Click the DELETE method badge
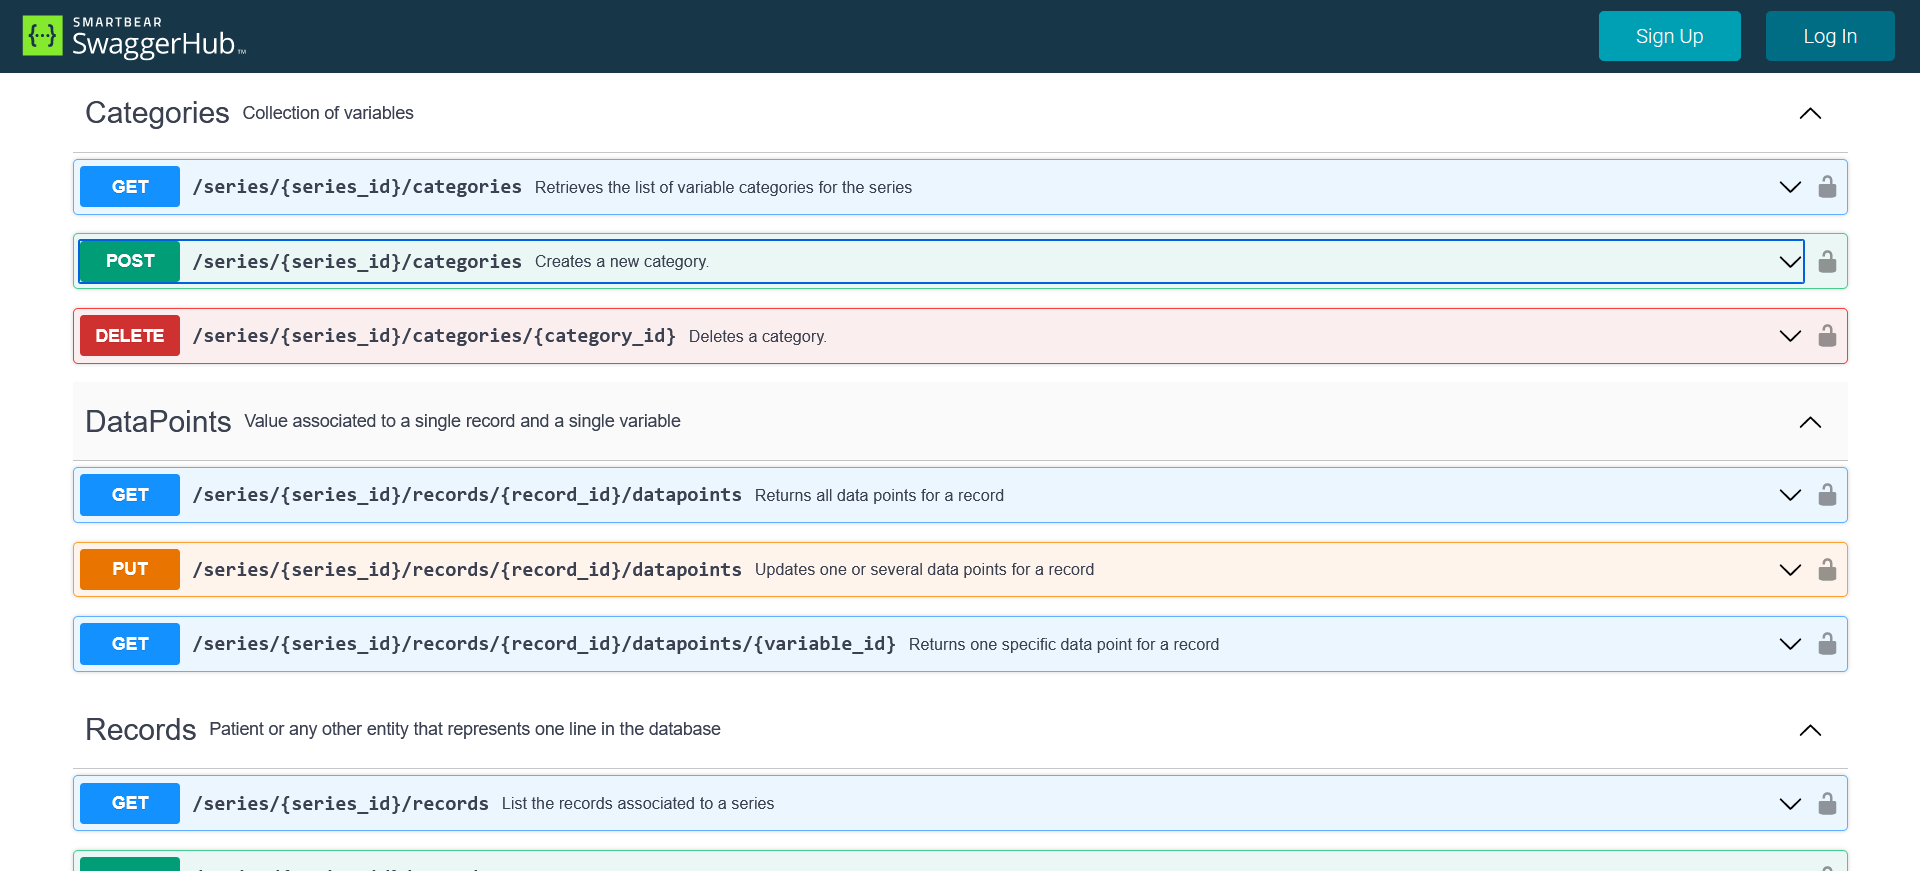The image size is (1920, 871). 130,336
